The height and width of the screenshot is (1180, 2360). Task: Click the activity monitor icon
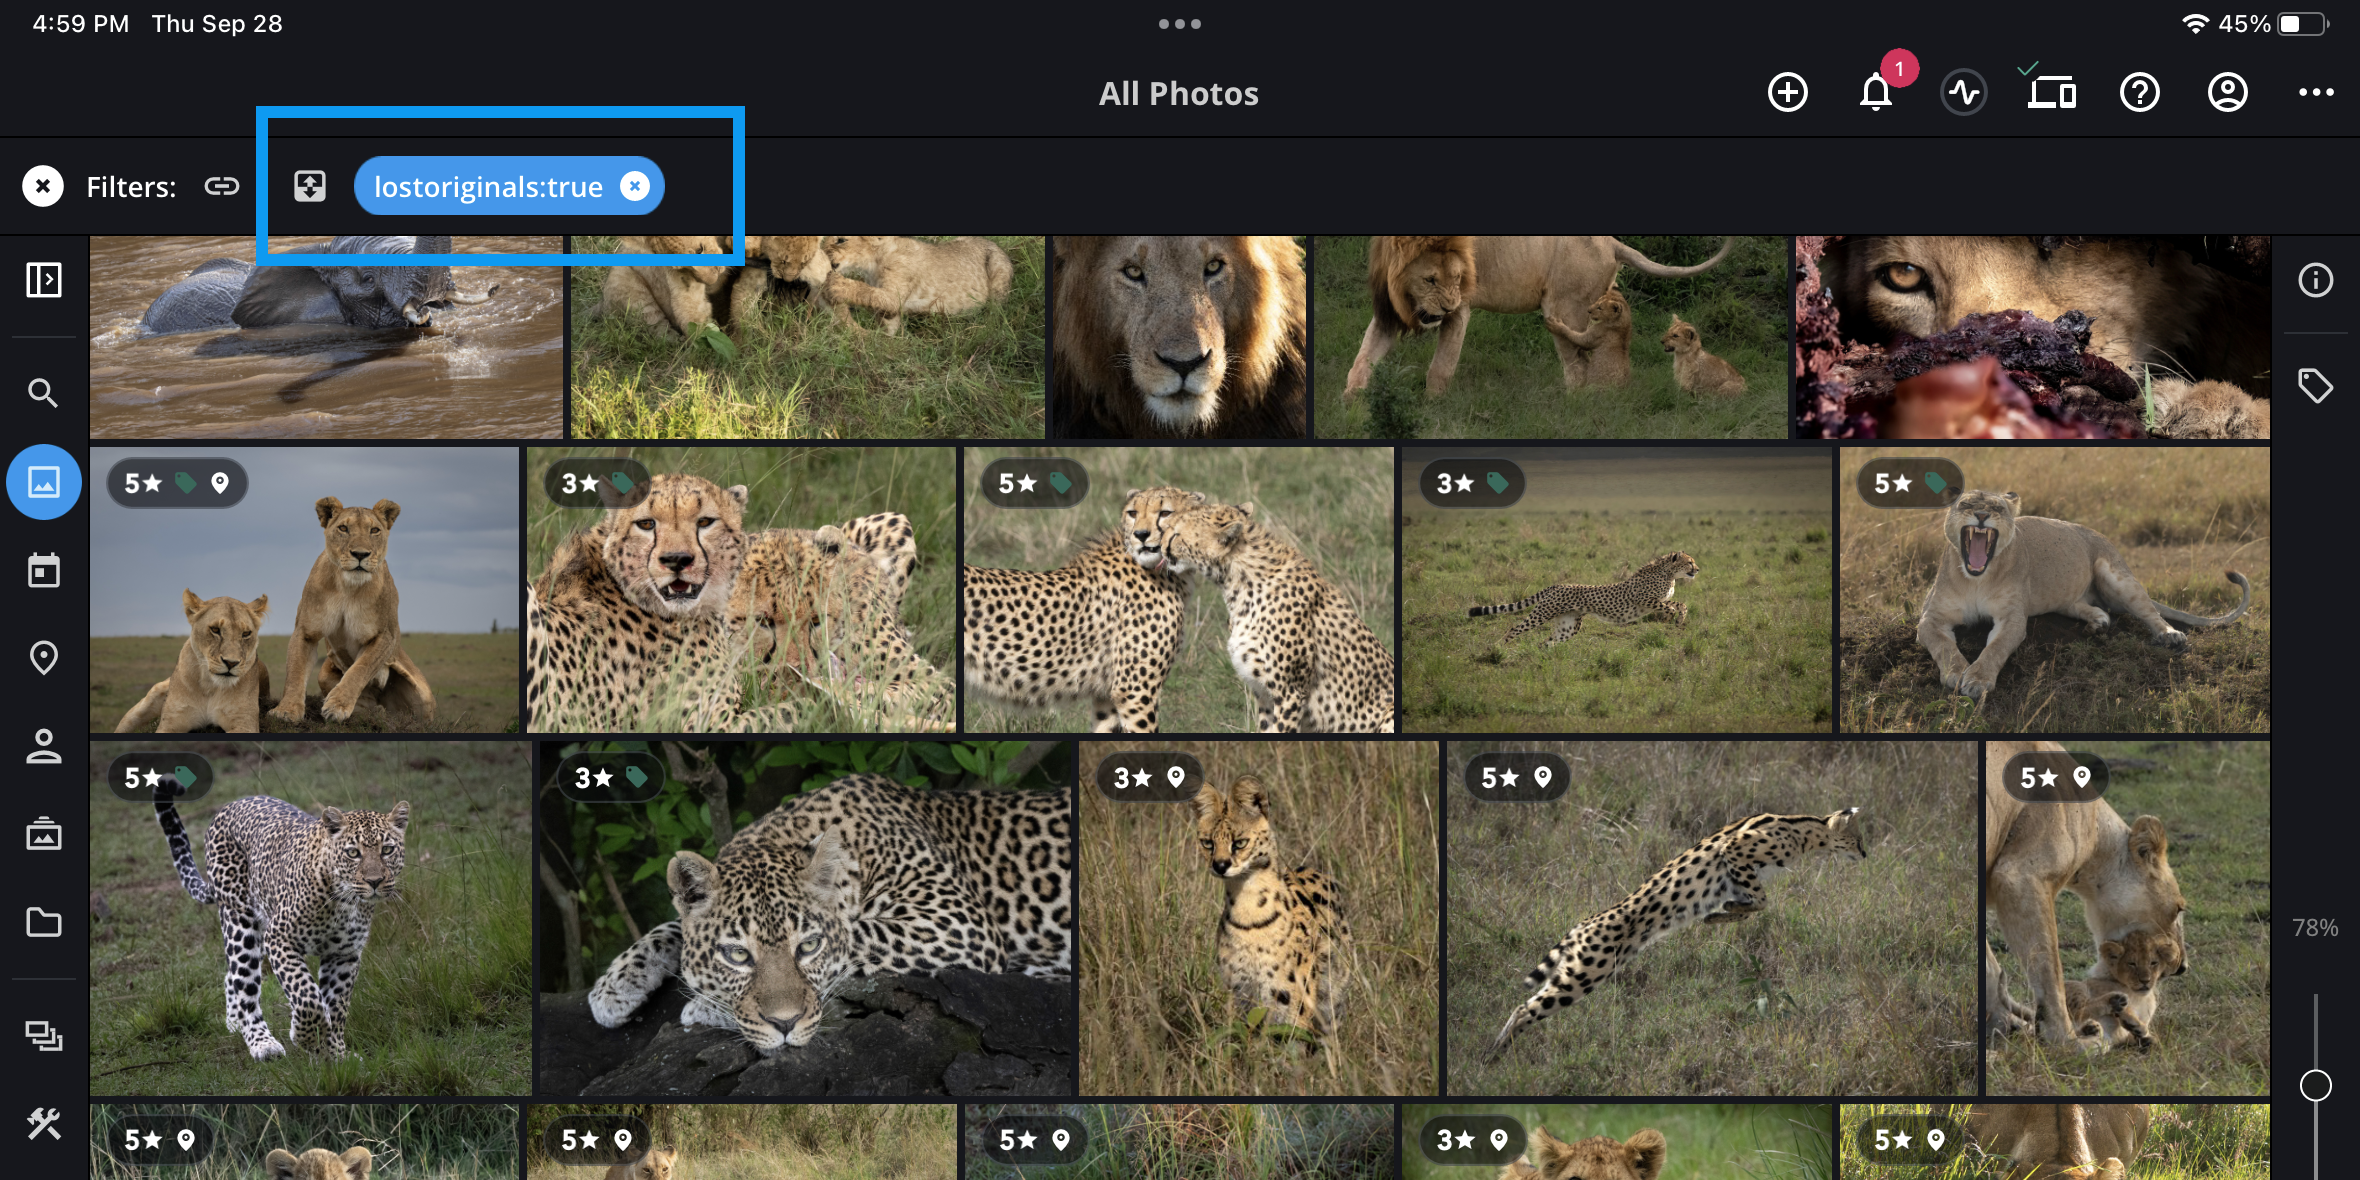(x=1964, y=93)
